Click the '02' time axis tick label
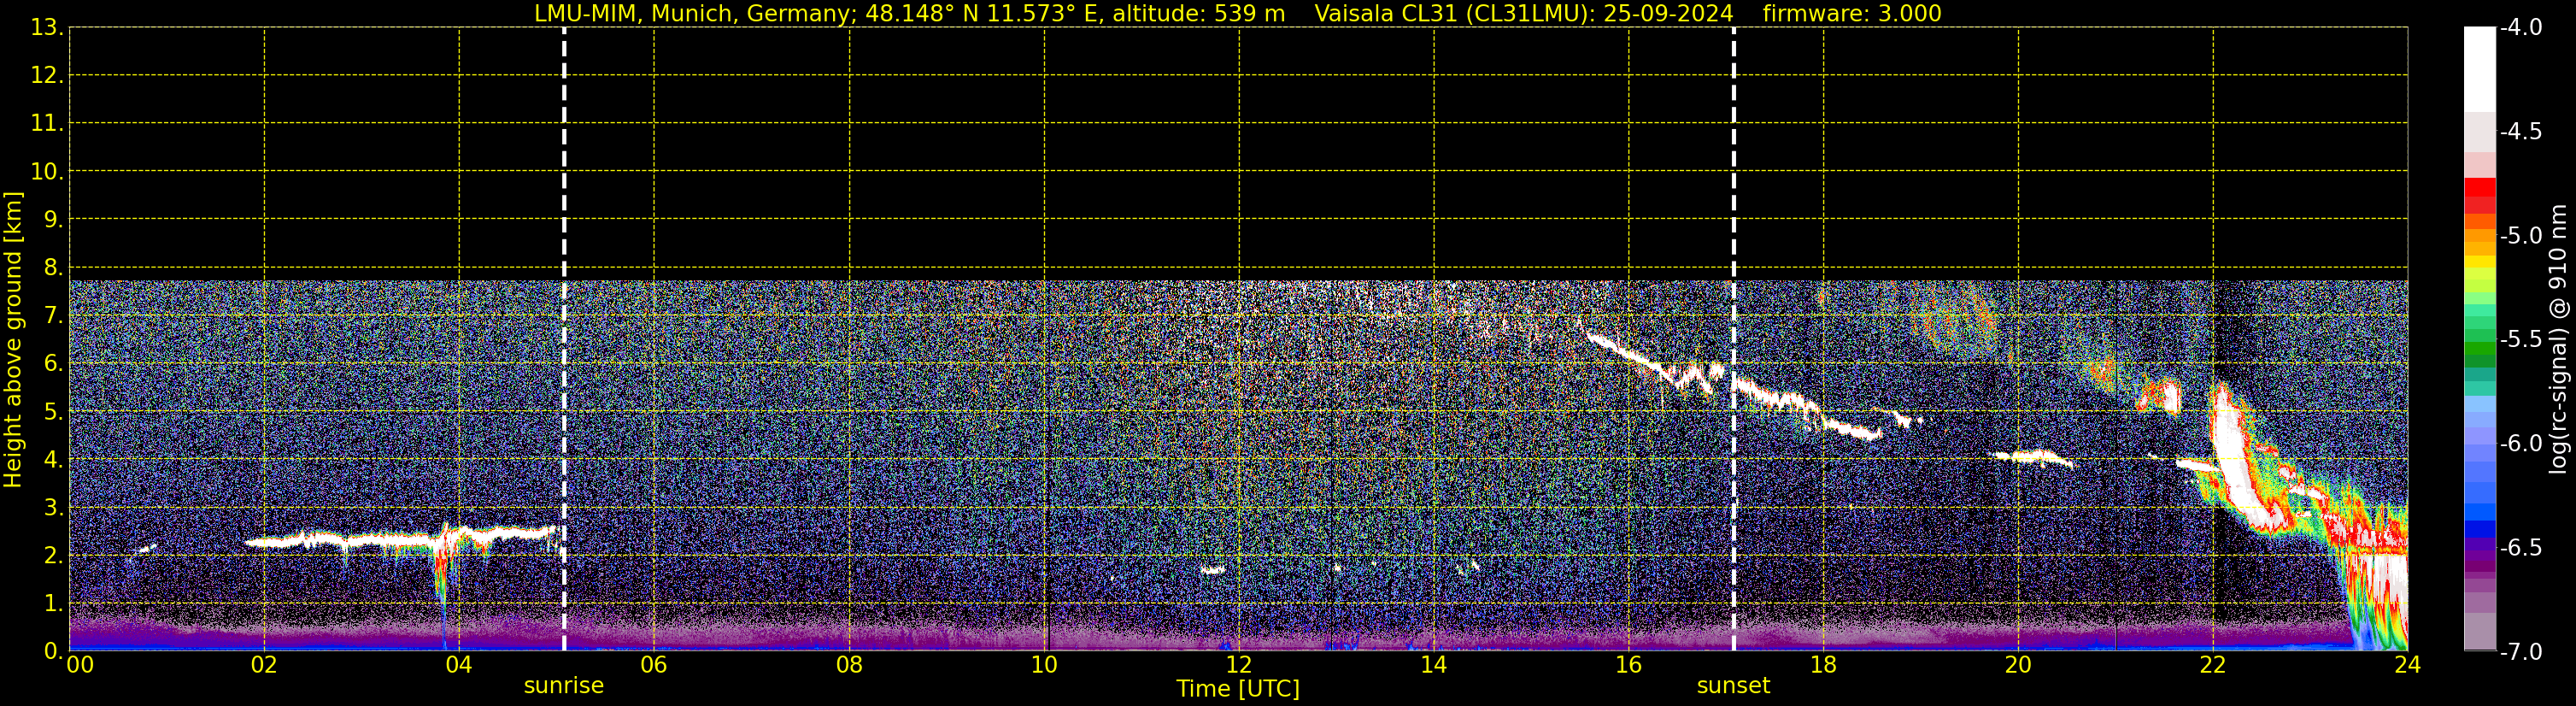Image resolution: width=2576 pixels, height=706 pixels. [x=264, y=665]
